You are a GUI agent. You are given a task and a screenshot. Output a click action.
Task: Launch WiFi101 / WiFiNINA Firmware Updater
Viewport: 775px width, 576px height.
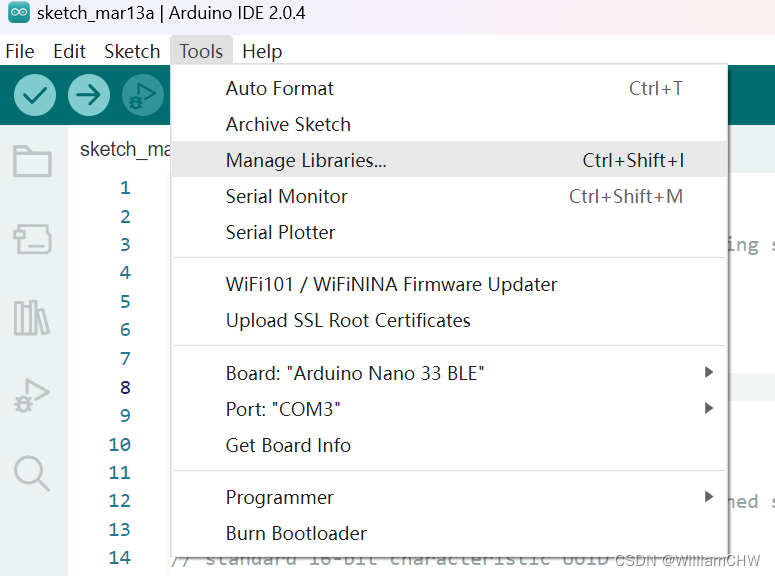pyautogui.click(x=449, y=284)
